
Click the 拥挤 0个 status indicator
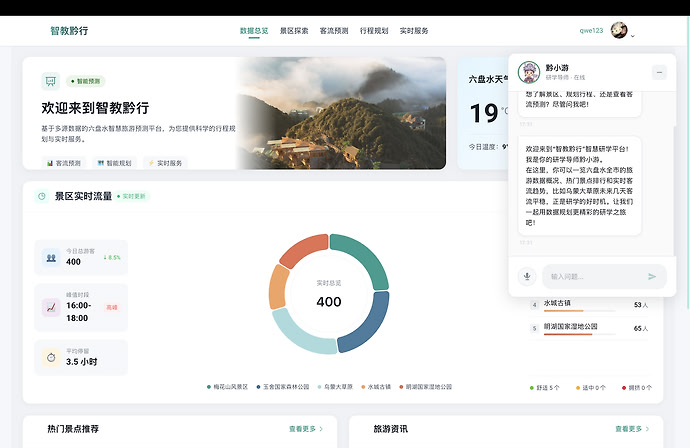coord(637,388)
